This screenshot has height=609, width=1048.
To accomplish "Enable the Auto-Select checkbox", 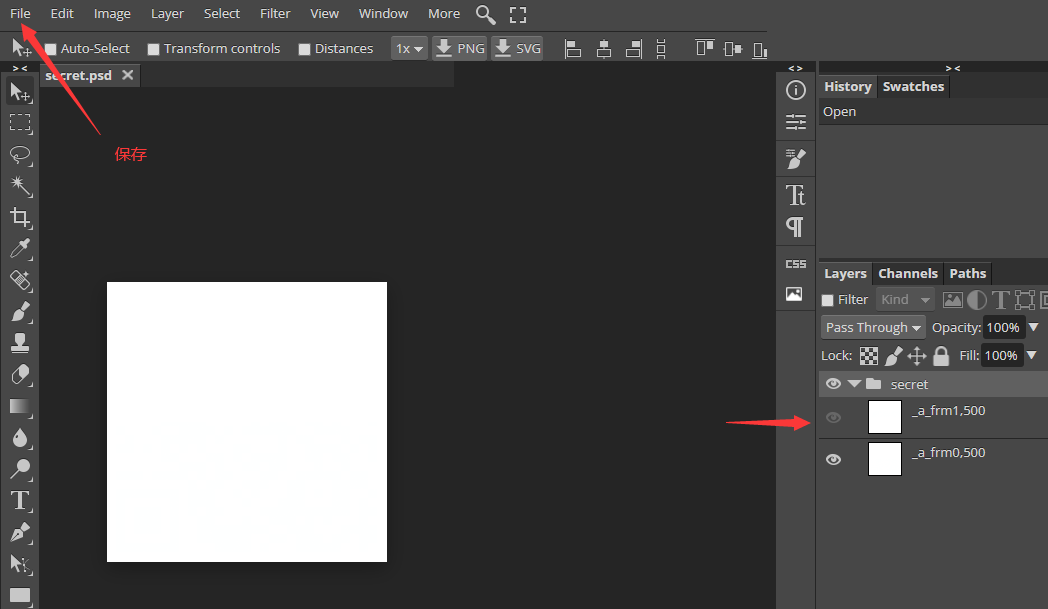I will (x=51, y=49).
